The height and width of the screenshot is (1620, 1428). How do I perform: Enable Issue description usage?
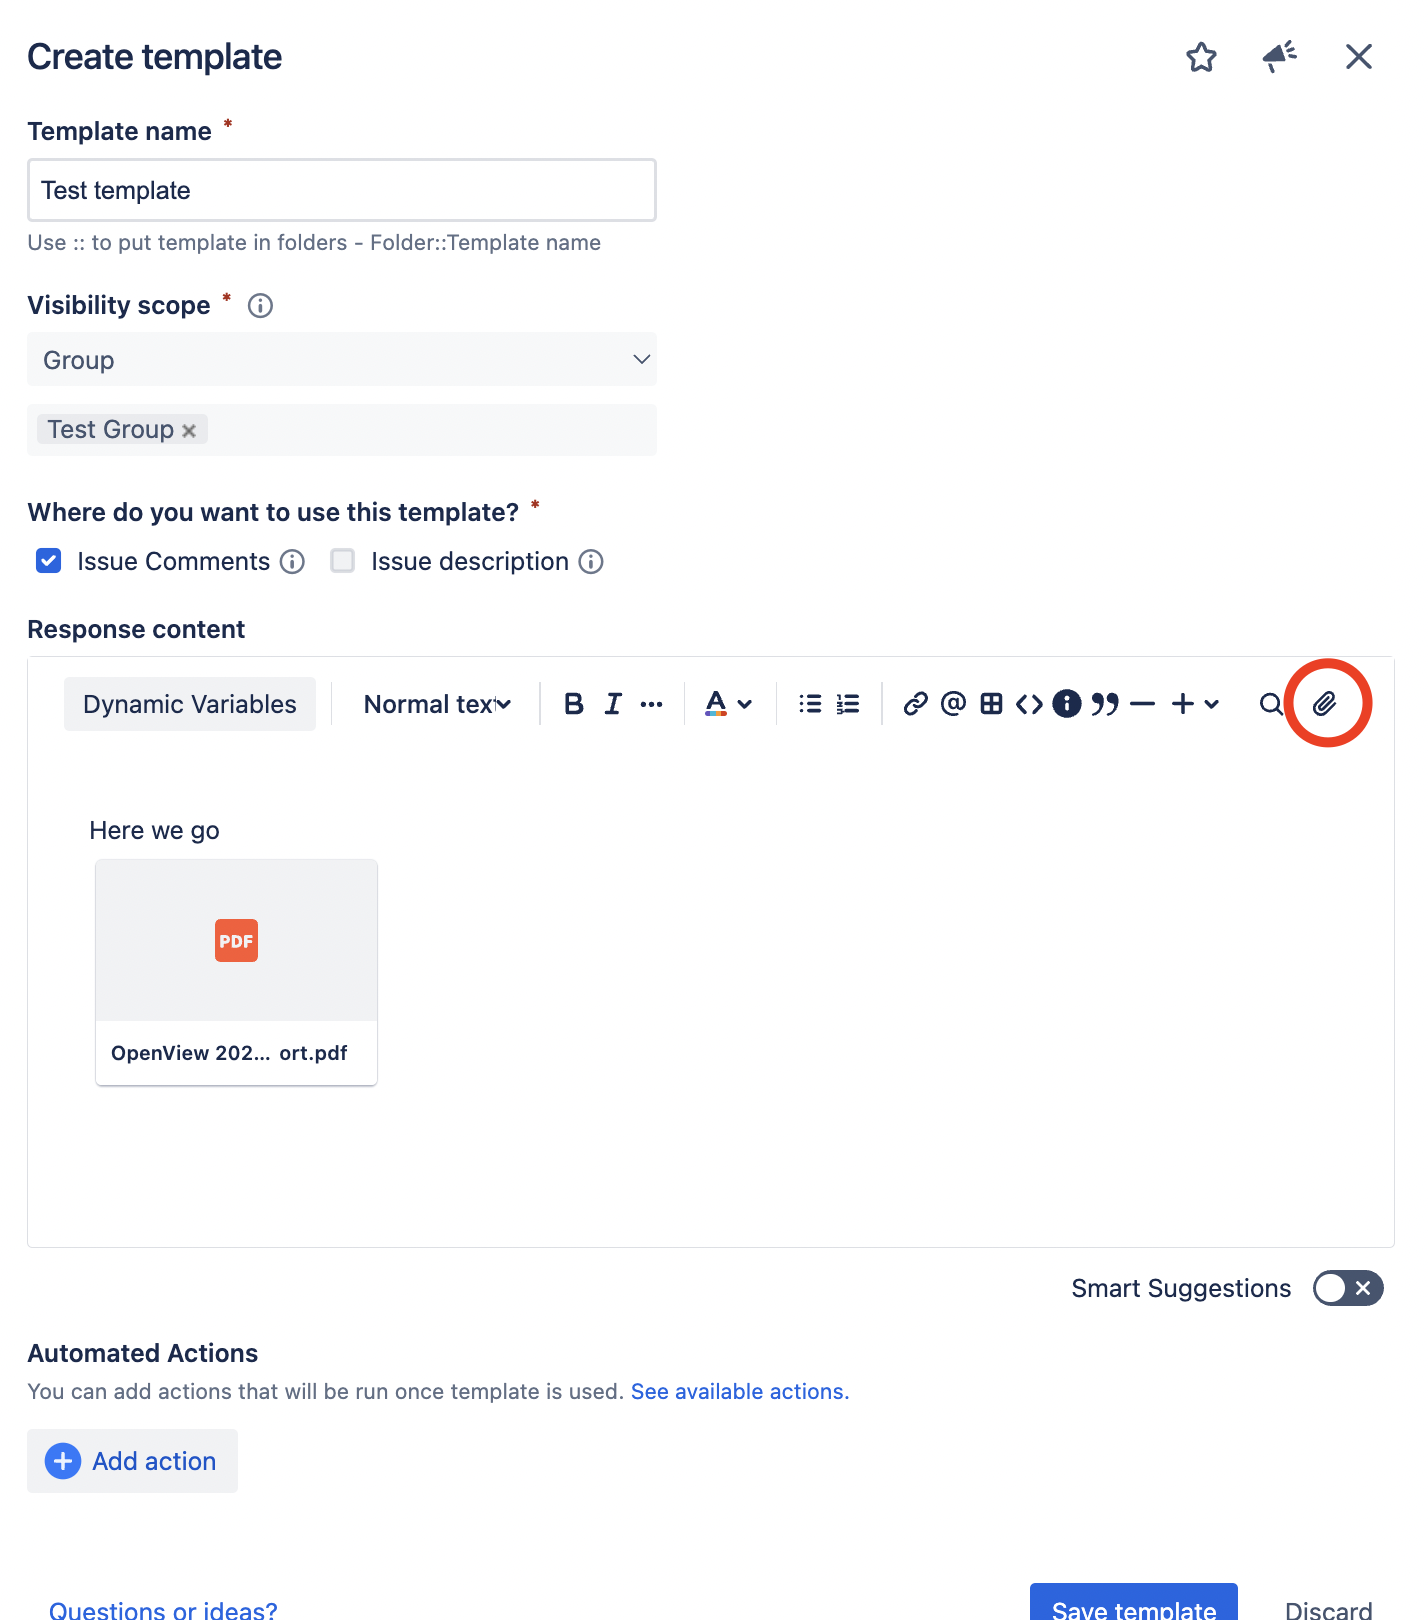click(x=343, y=561)
